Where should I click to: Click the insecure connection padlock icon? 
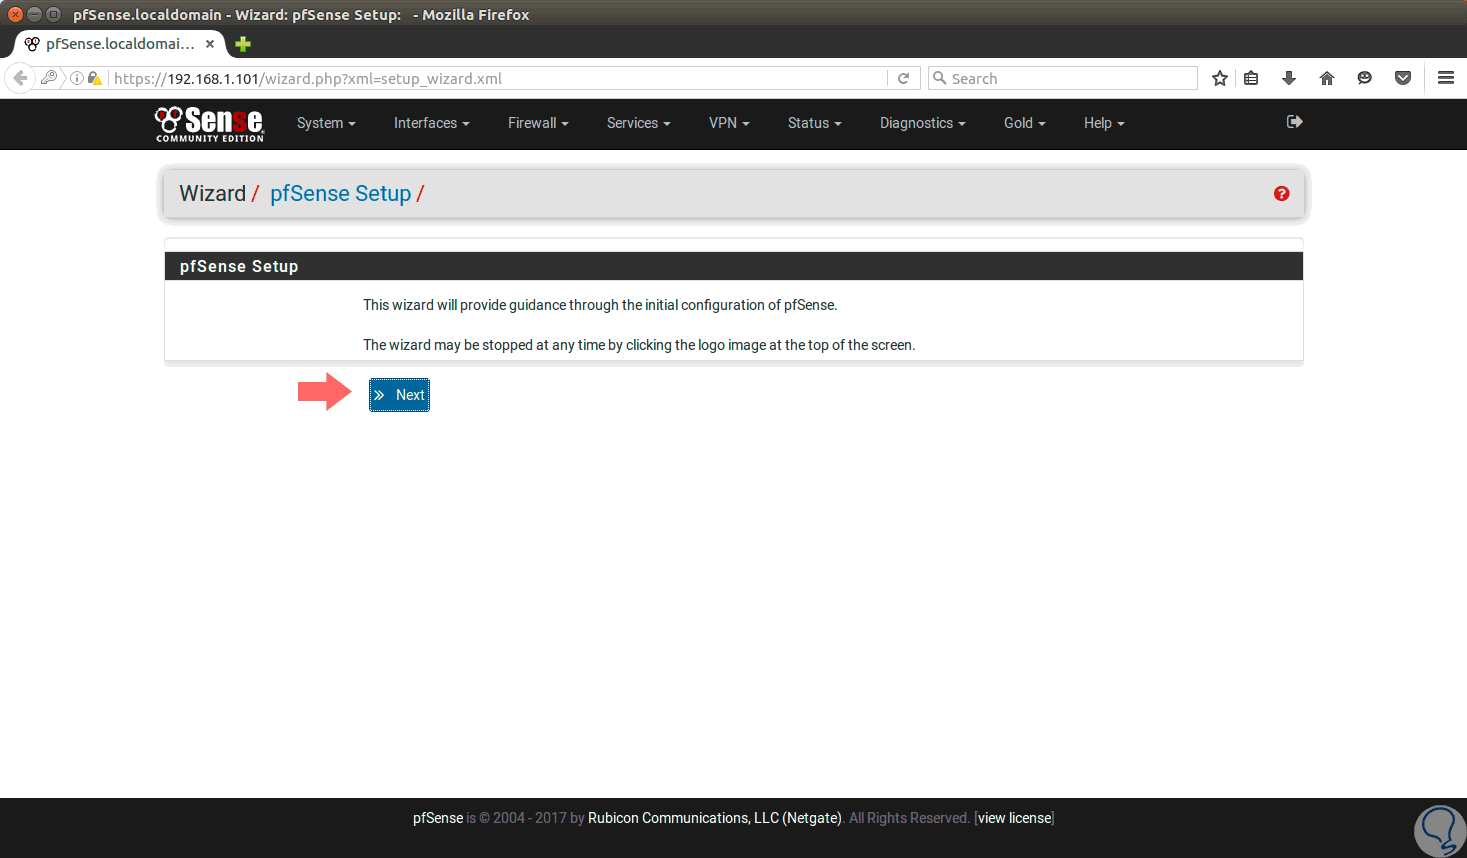tap(94, 78)
